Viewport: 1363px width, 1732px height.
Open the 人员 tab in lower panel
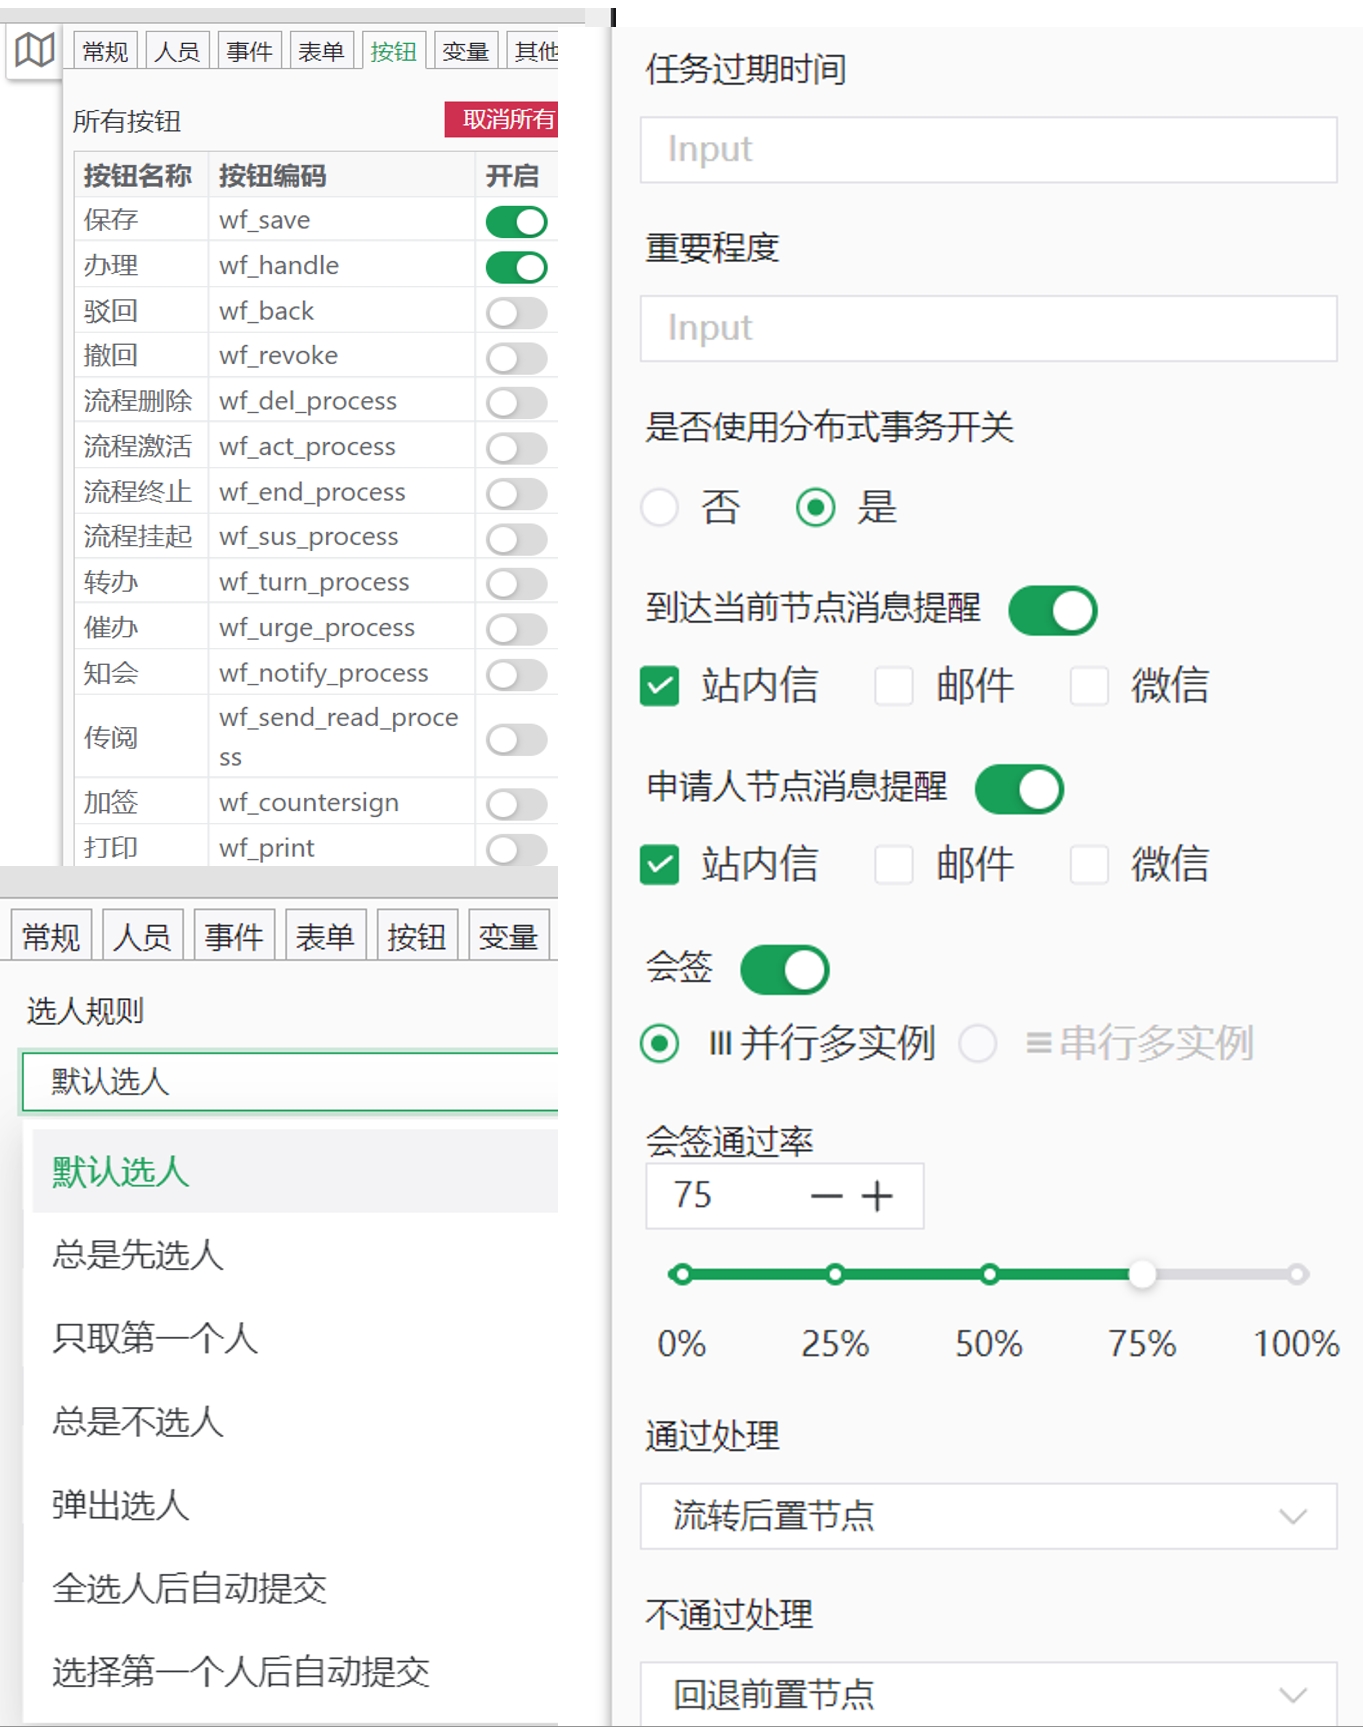point(142,937)
